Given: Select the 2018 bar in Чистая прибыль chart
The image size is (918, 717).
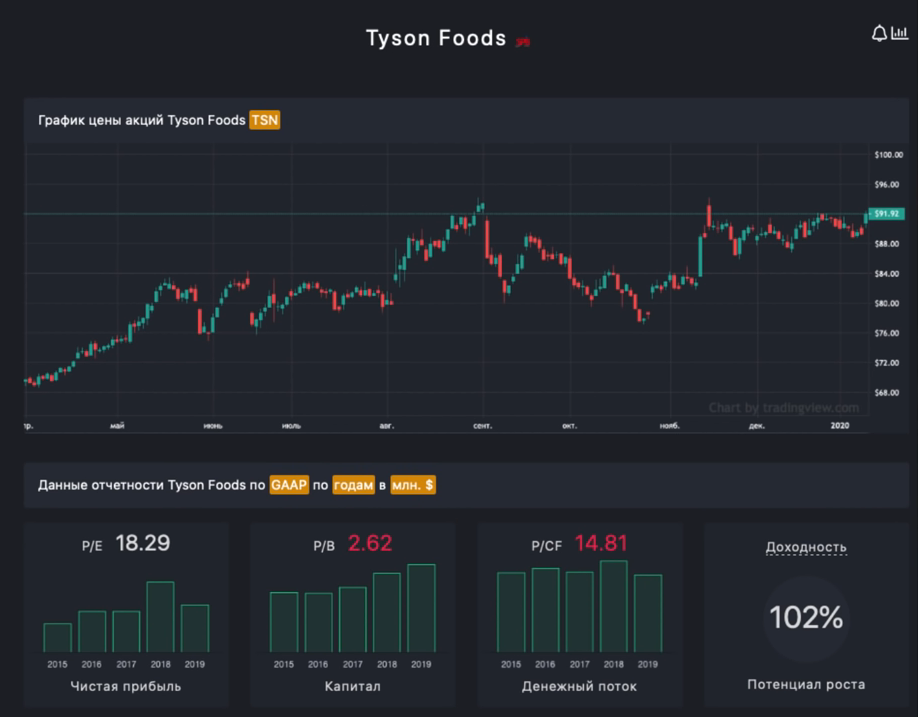Looking at the screenshot, I should click(160, 617).
